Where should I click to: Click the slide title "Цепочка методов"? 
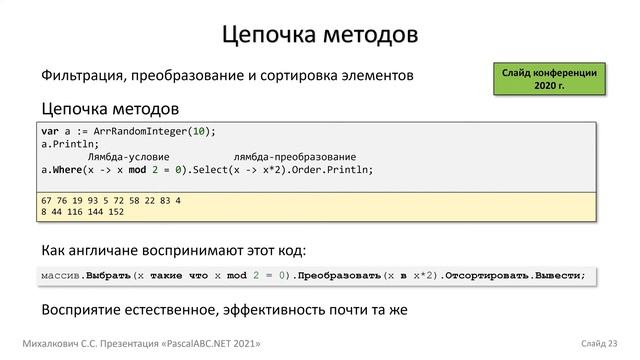pos(320,34)
